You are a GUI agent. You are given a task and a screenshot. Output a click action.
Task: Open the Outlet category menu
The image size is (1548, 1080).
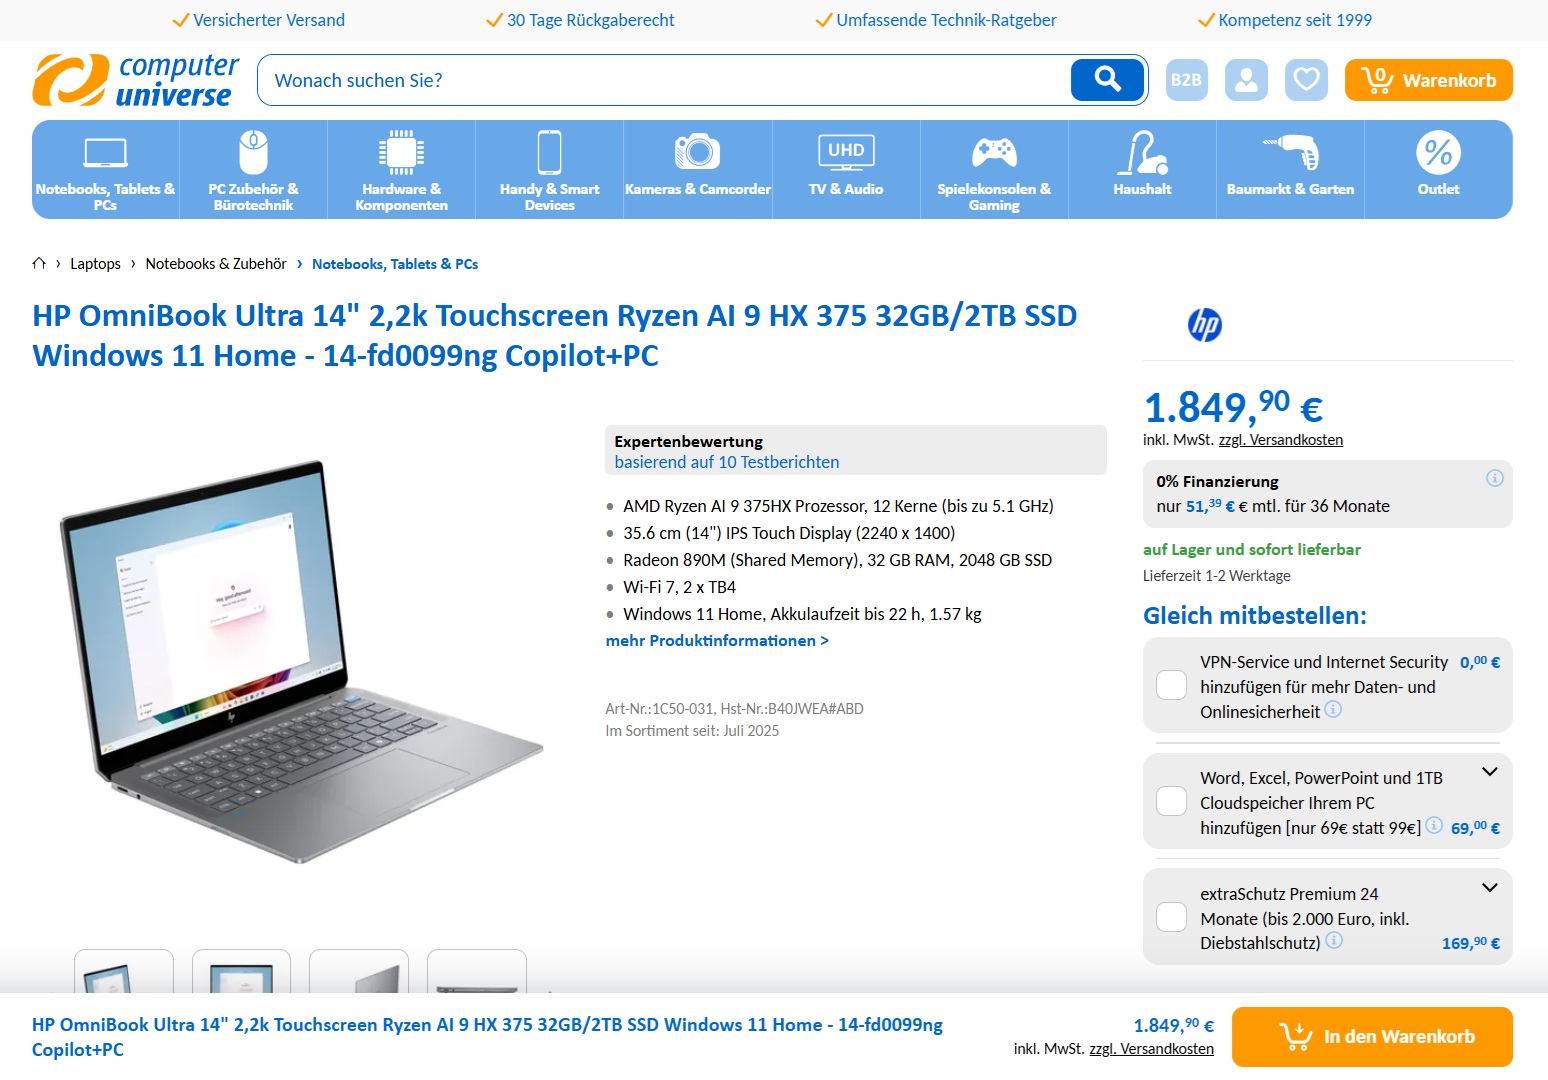(x=1438, y=170)
